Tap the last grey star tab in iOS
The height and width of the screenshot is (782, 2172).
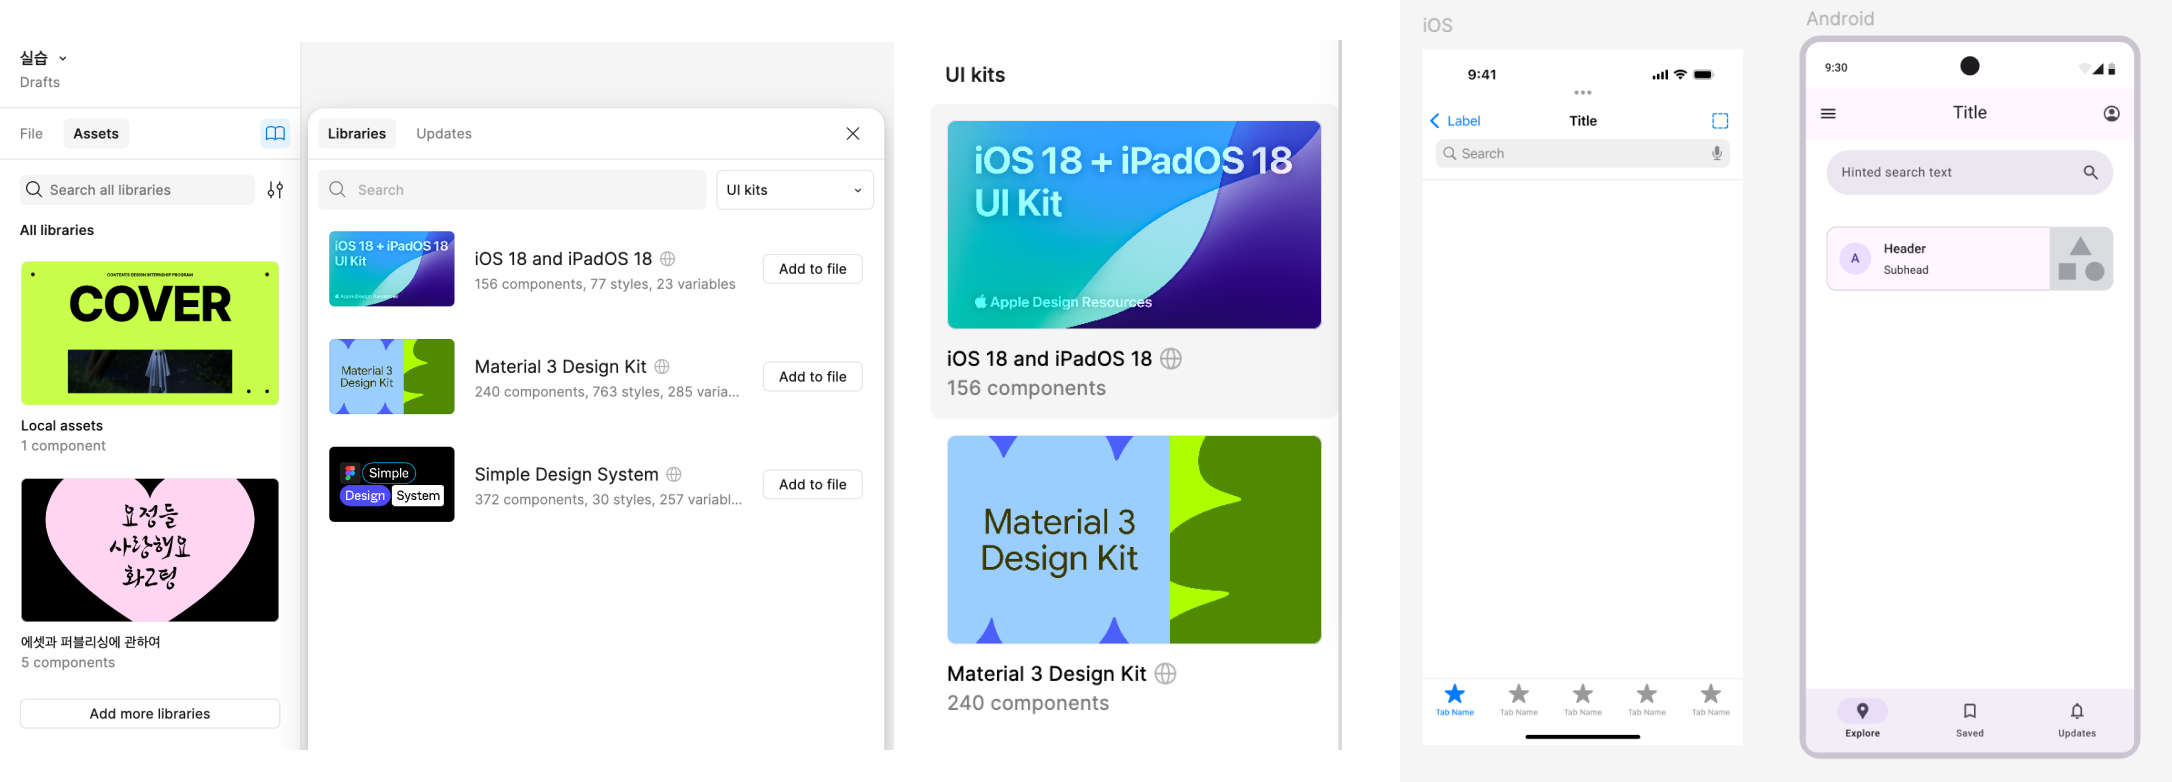(1710, 698)
